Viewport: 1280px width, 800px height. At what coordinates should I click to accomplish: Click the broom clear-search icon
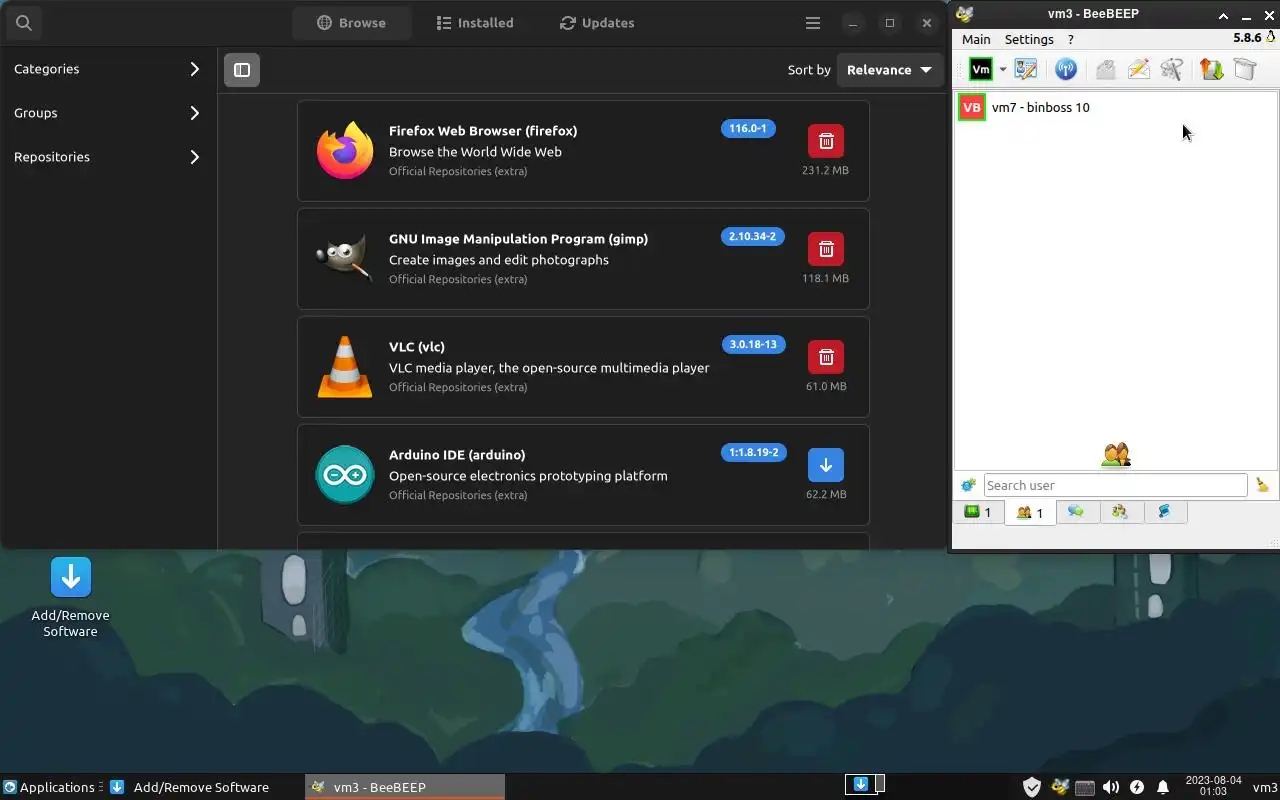pyautogui.click(x=1262, y=485)
